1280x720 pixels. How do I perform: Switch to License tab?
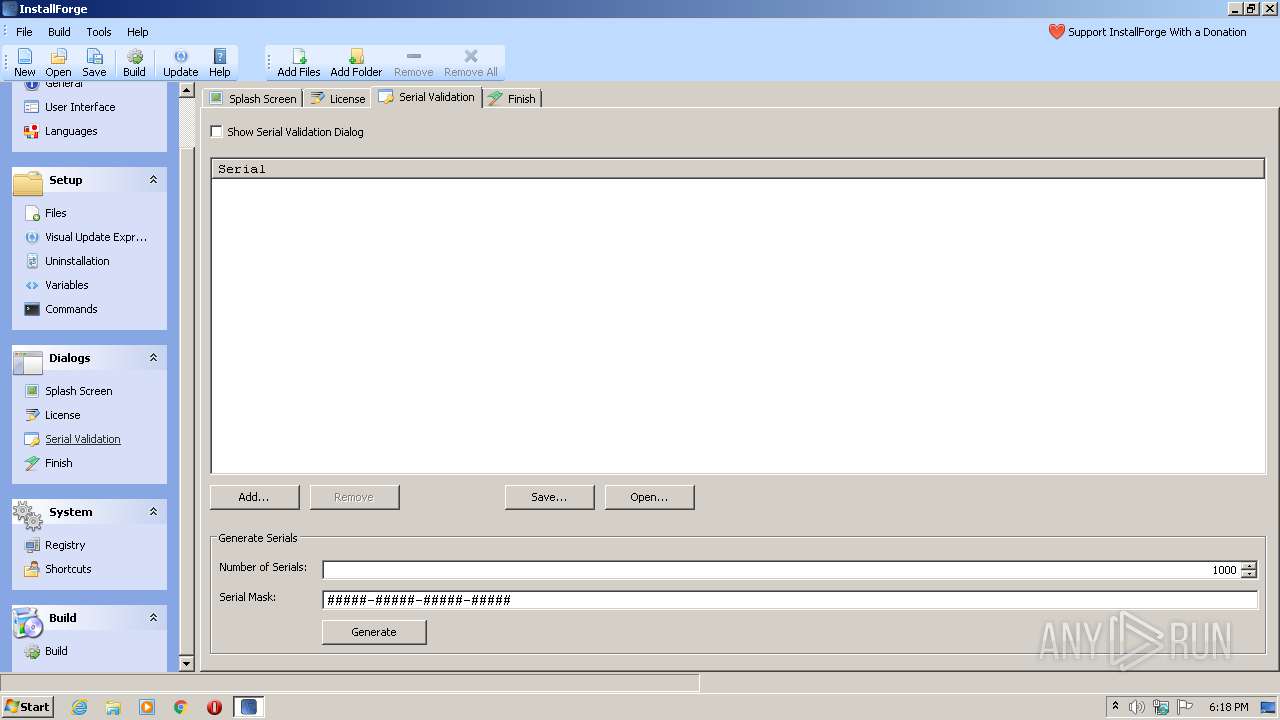(337, 99)
